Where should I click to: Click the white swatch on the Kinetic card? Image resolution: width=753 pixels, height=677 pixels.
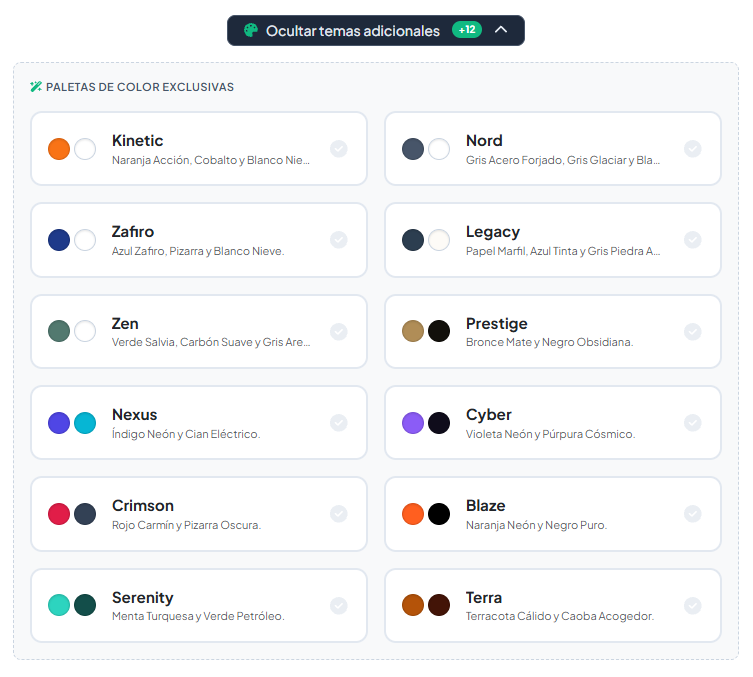tap(85, 149)
